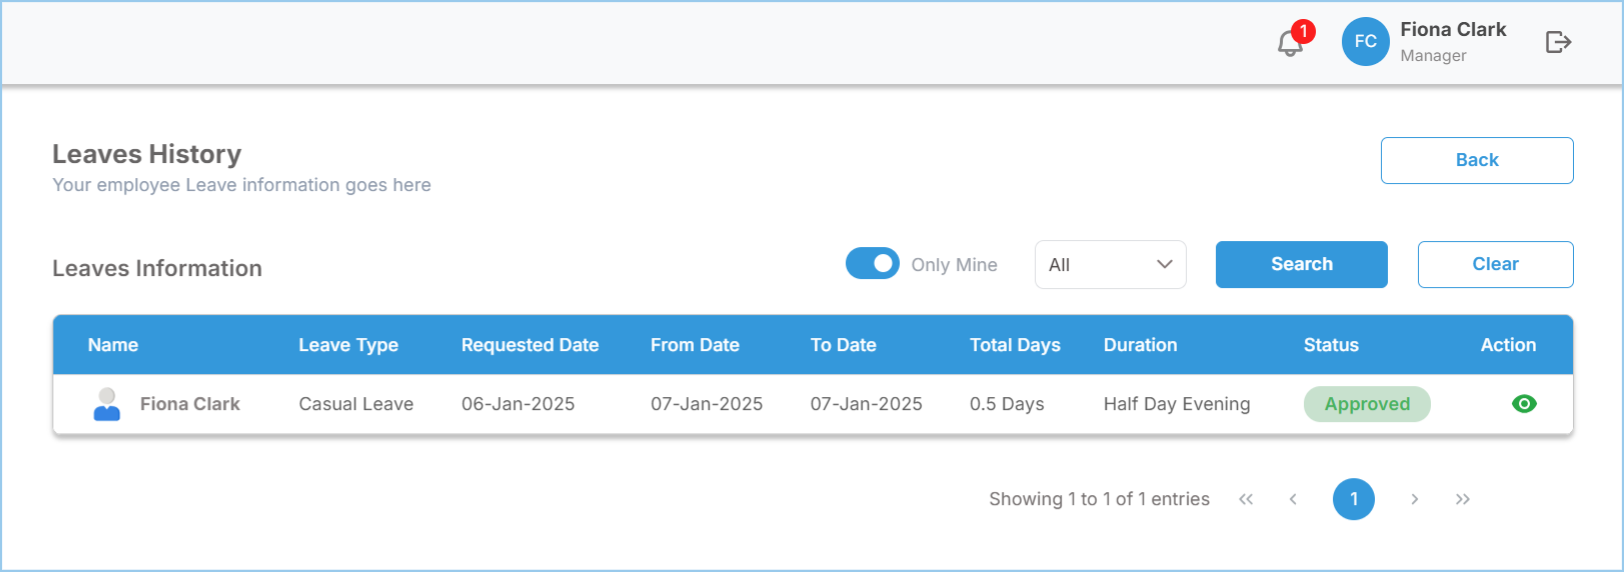Click the Approved status badge

tap(1367, 404)
